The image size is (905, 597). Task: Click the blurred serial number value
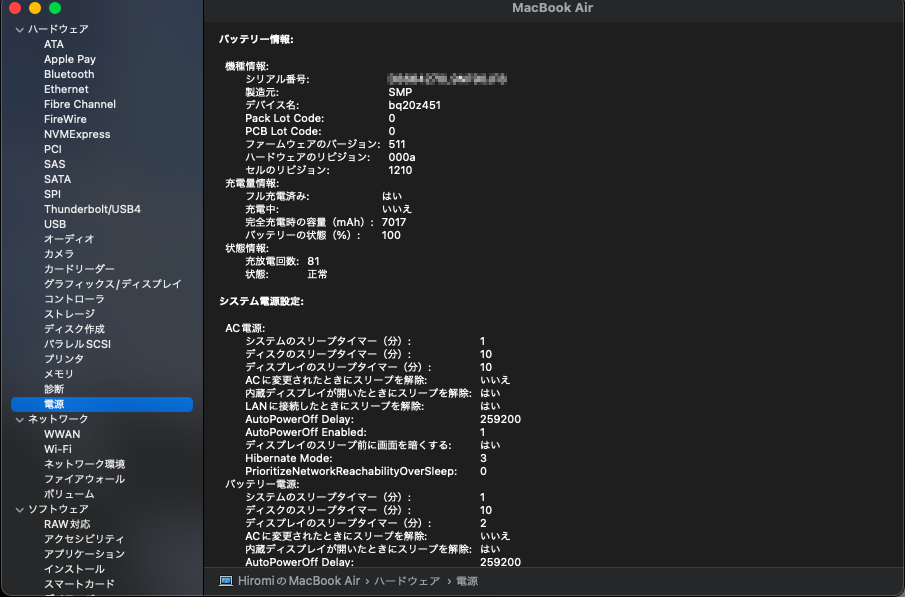pos(447,79)
